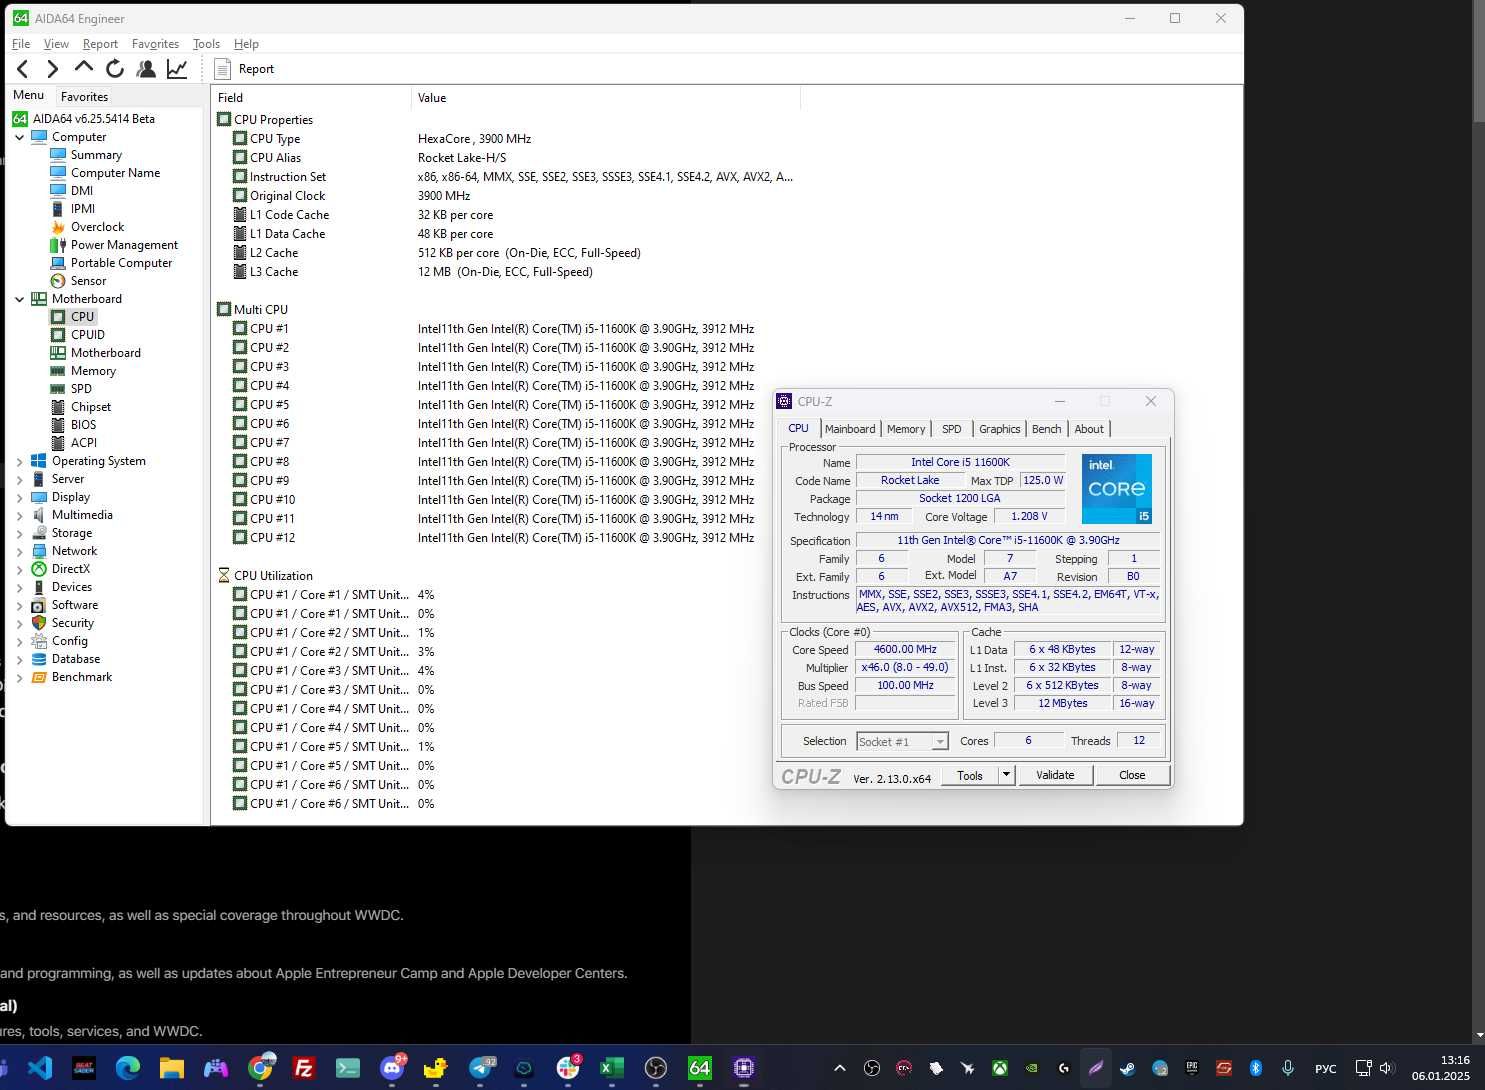Expand the Display tree node
The width and height of the screenshot is (1485, 1090).
coord(19,497)
